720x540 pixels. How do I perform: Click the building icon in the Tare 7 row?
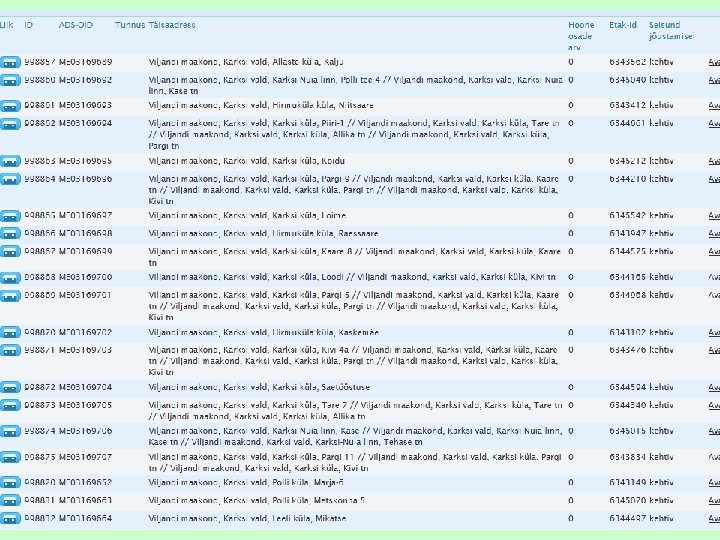pyautogui.click(x=10, y=405)
